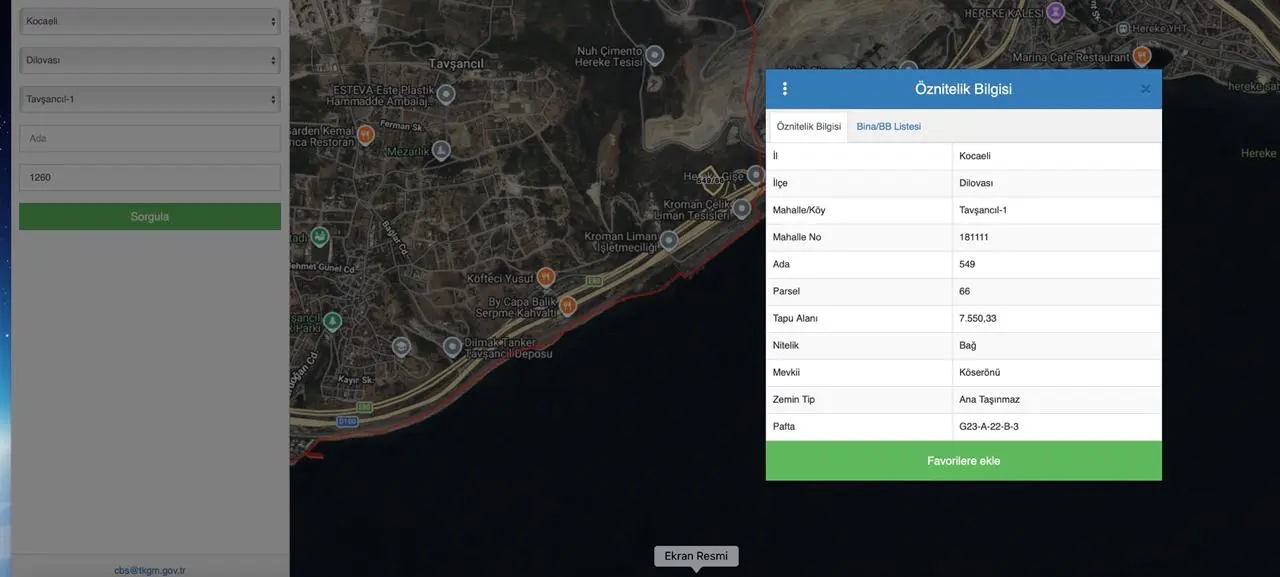This screenshot has width=1280, height=577.
Task: Click the Ada value 549 in table
Action: (x=967, y=264)
